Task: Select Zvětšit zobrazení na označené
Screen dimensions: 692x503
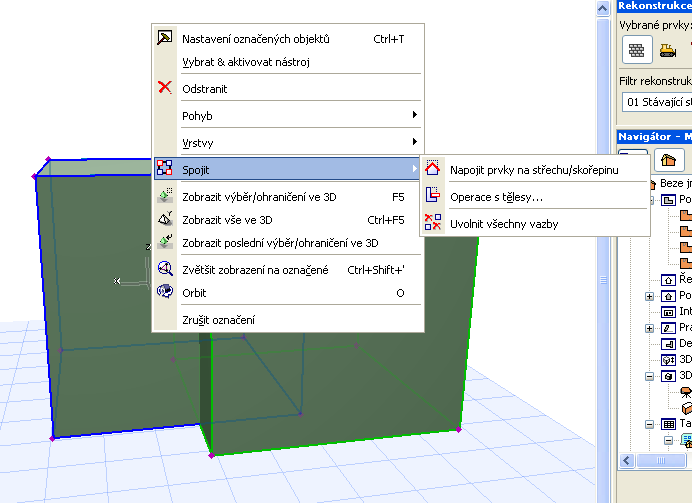Action: click(289, 270)
